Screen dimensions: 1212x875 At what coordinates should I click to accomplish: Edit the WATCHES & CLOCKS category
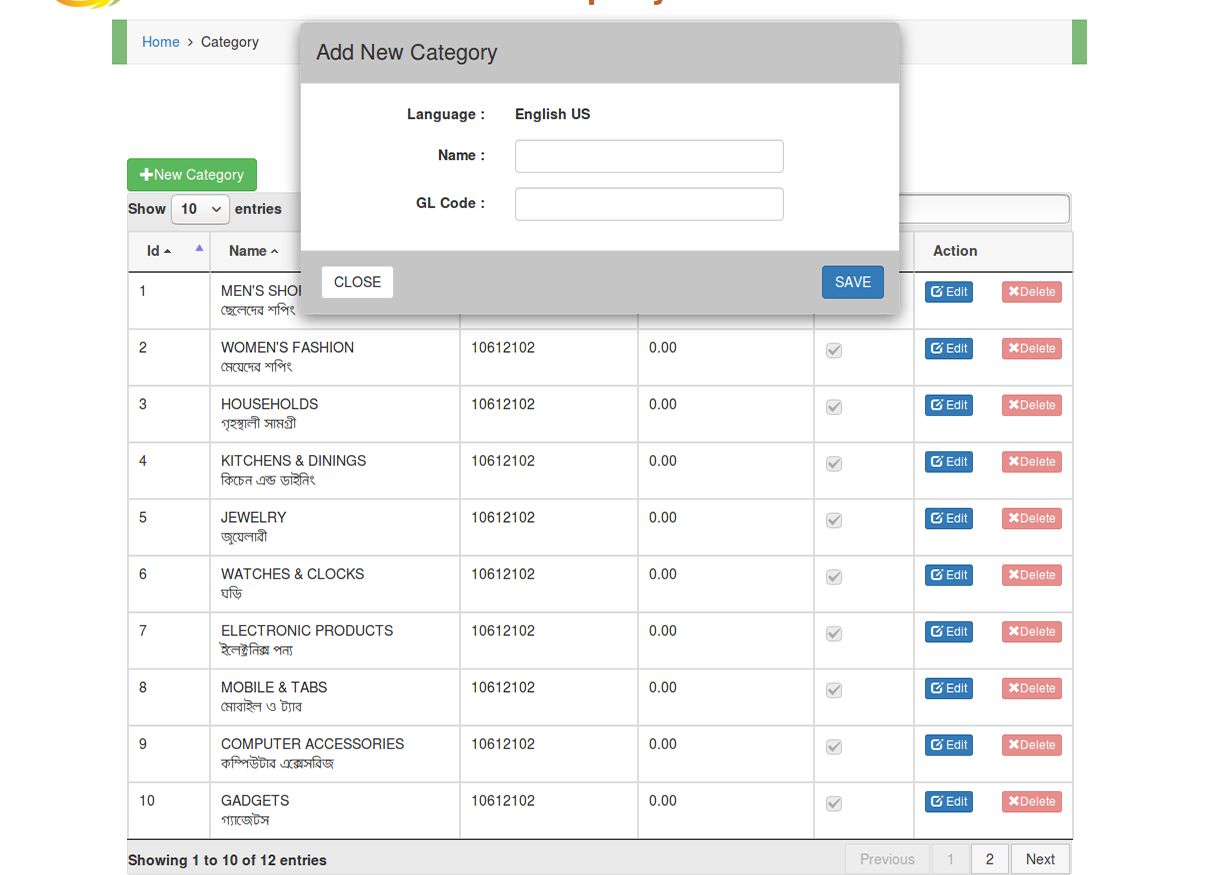click(x=948, y=575)
